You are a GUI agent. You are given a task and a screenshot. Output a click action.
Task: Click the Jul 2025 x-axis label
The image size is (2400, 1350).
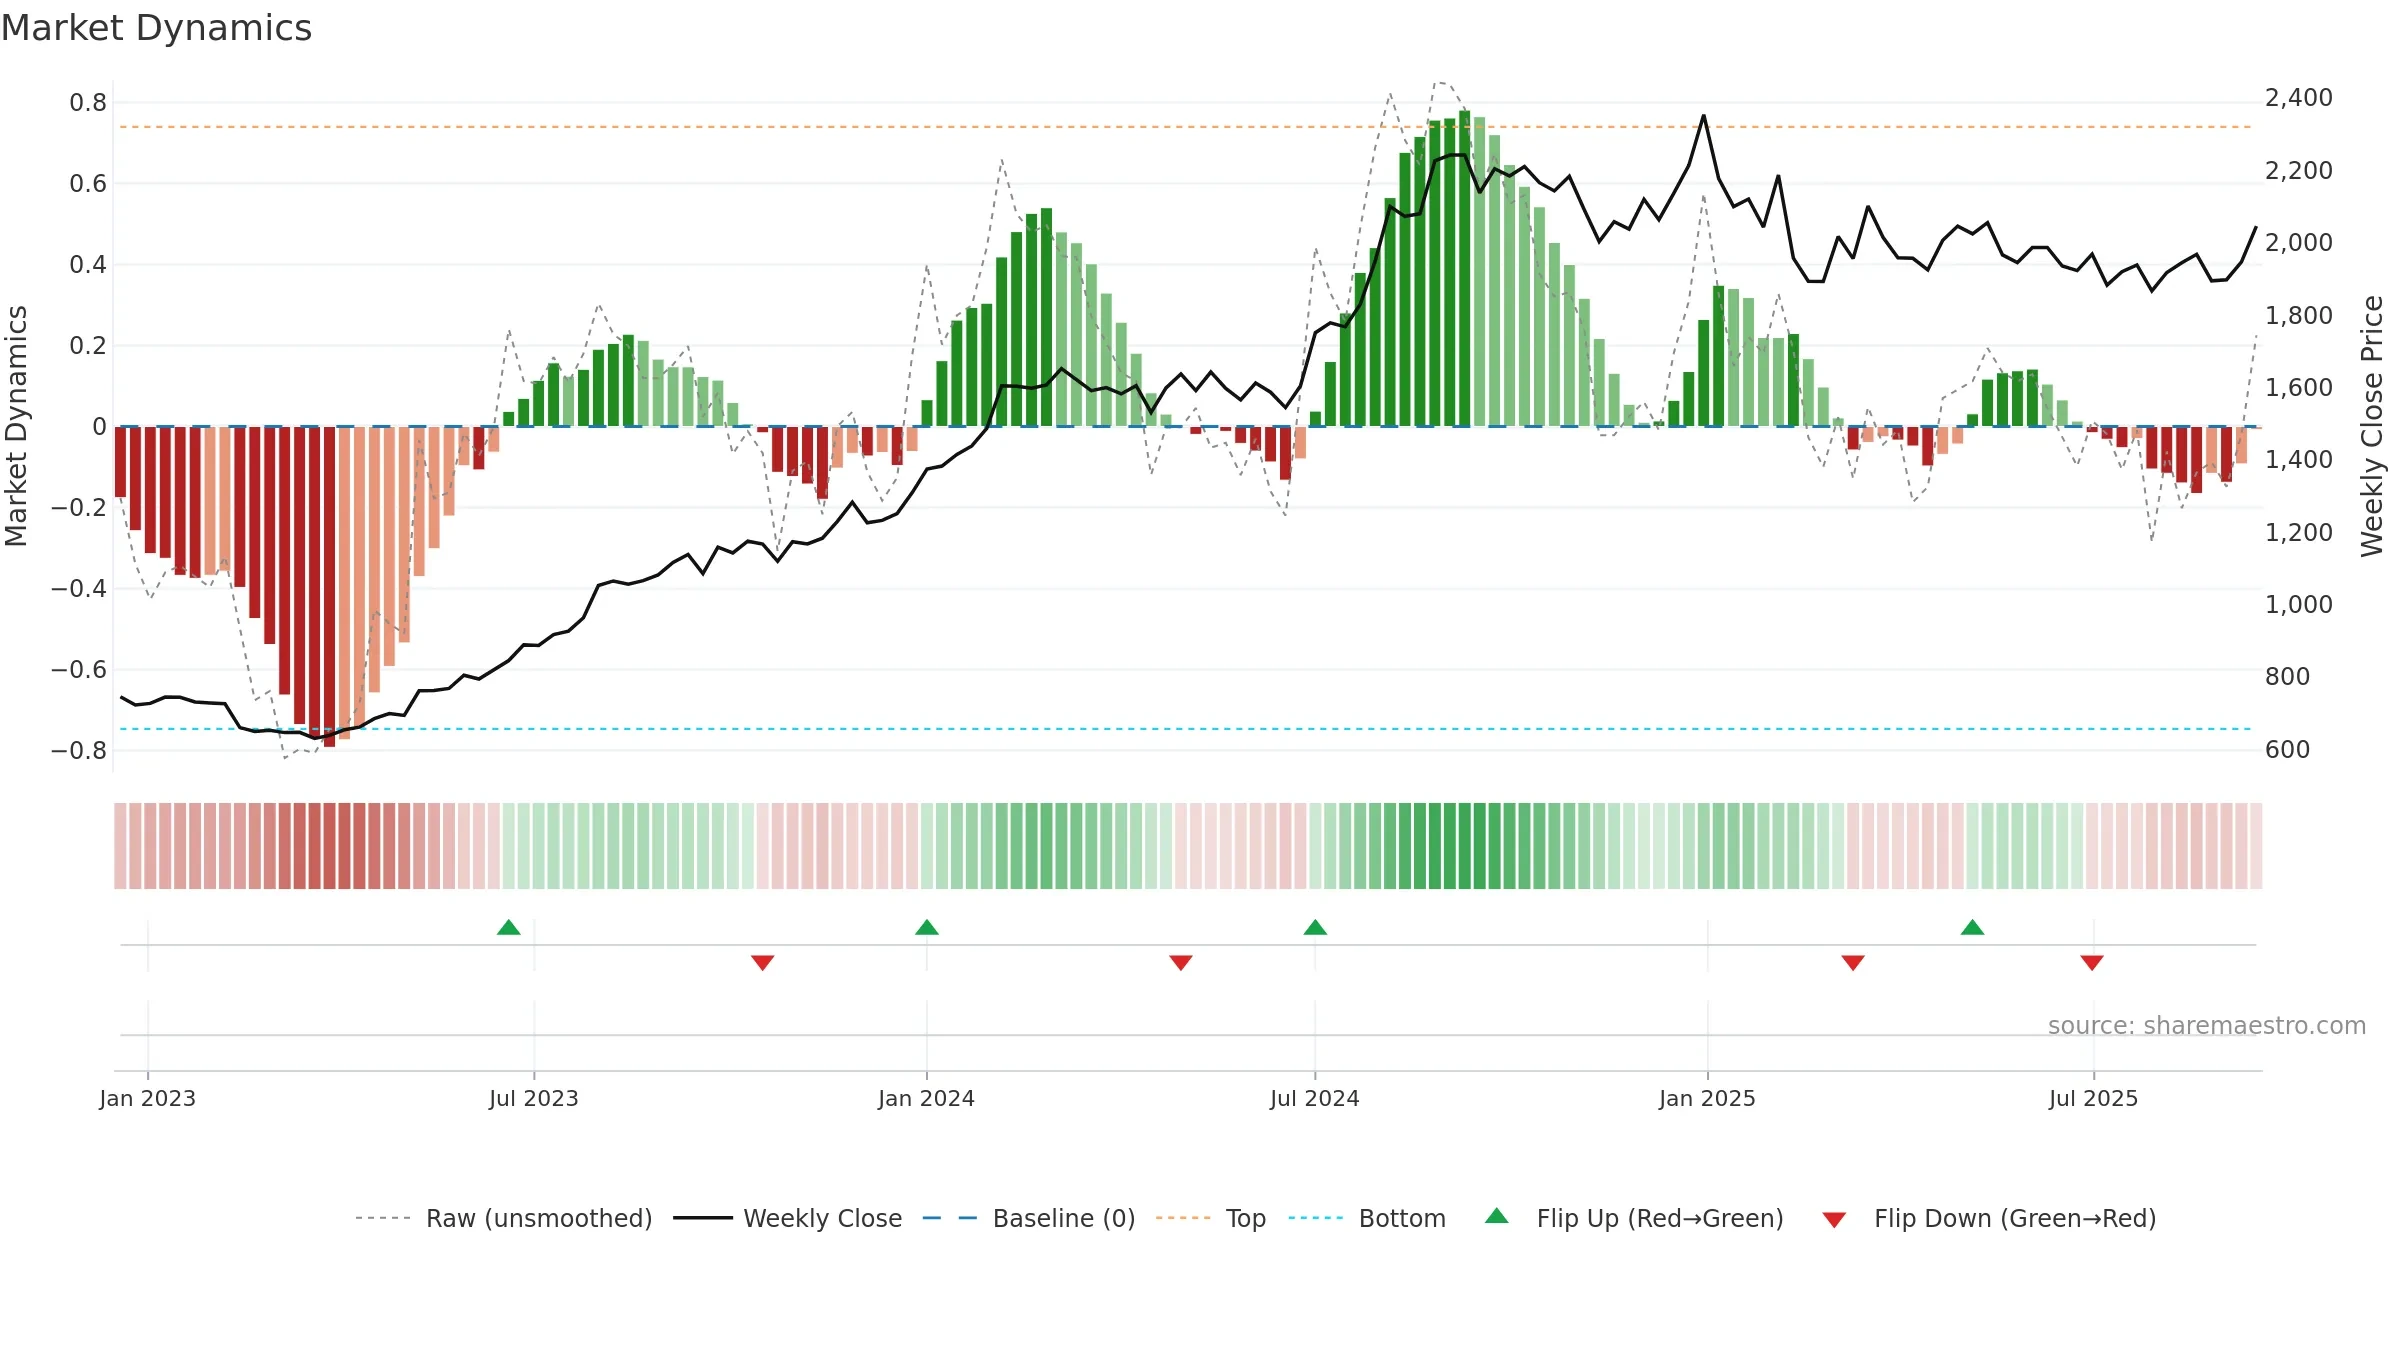[2094, 1098]
